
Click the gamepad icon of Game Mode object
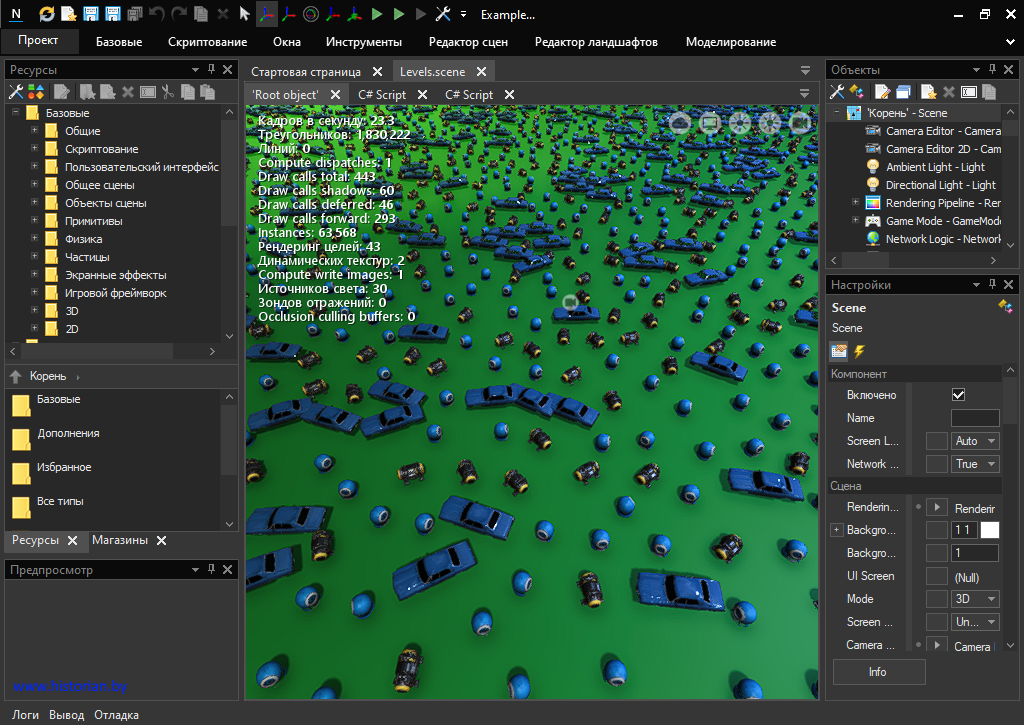873,221
